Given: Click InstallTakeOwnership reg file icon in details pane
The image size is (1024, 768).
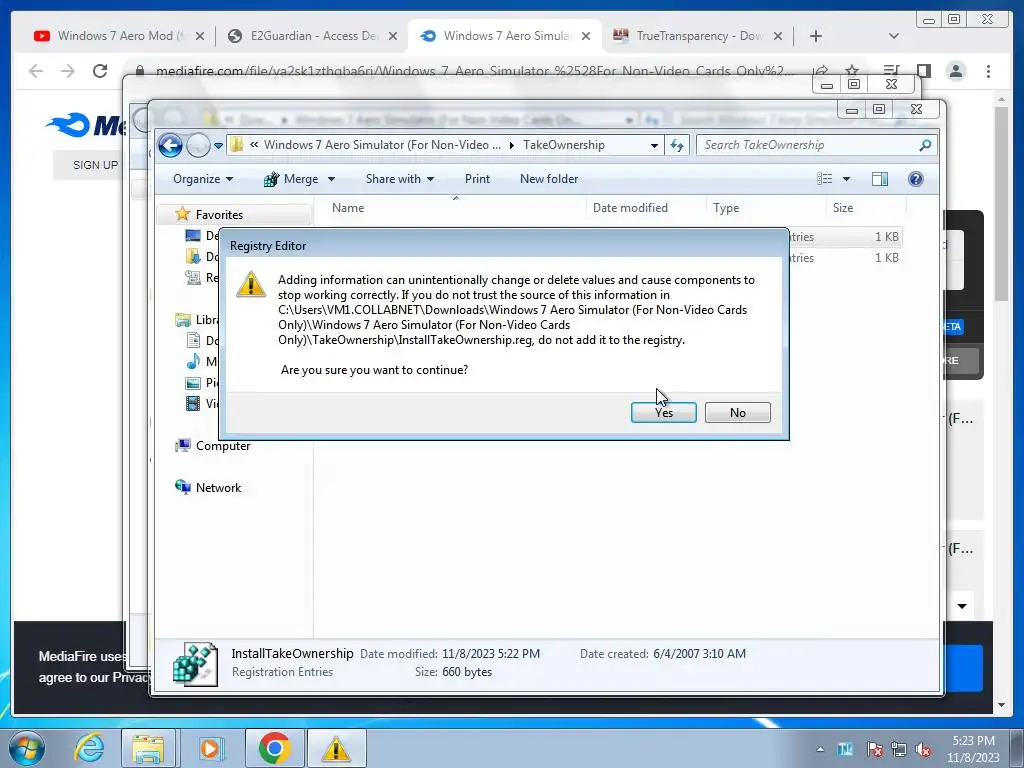Looking at the screenshot, I should 195,664.
